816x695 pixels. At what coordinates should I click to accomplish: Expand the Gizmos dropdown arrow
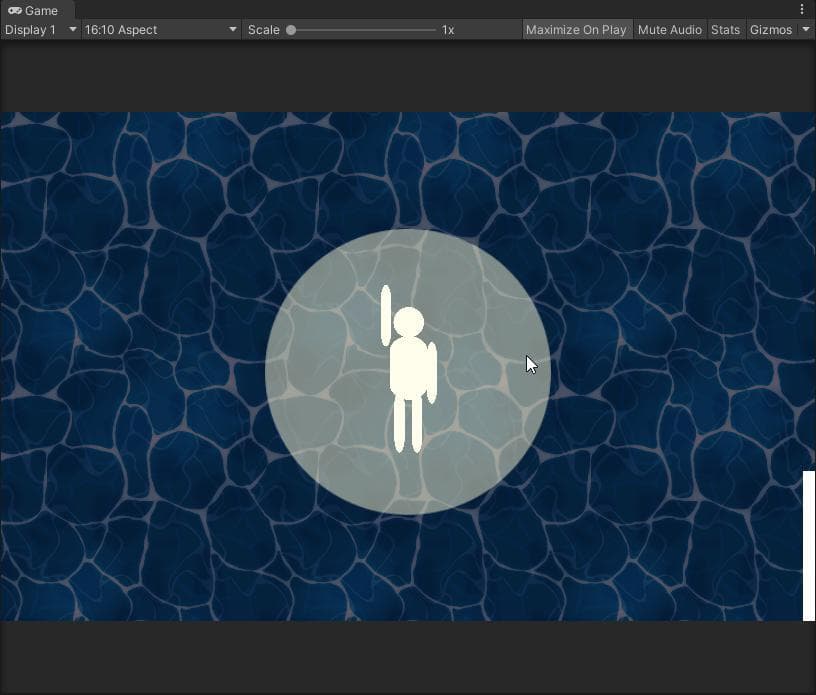[806, 30]
